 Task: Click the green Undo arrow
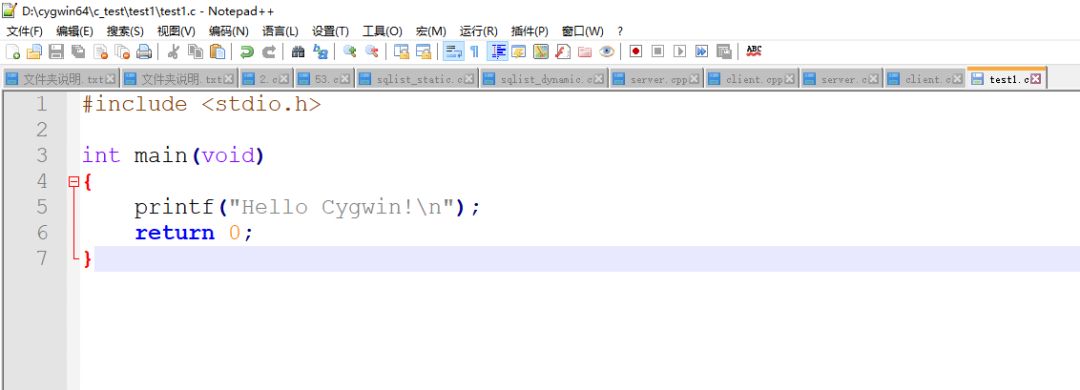247,52
